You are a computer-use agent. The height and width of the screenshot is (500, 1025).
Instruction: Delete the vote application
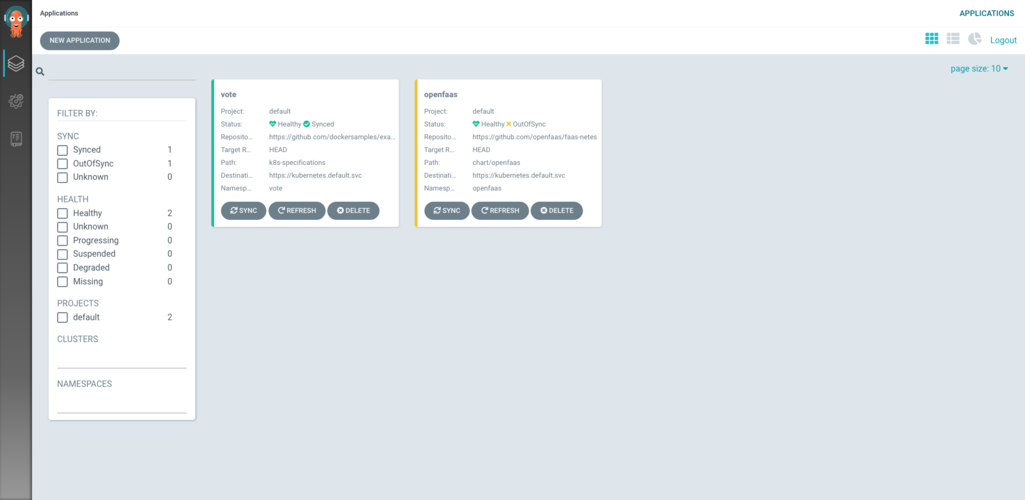pos(353,210)
